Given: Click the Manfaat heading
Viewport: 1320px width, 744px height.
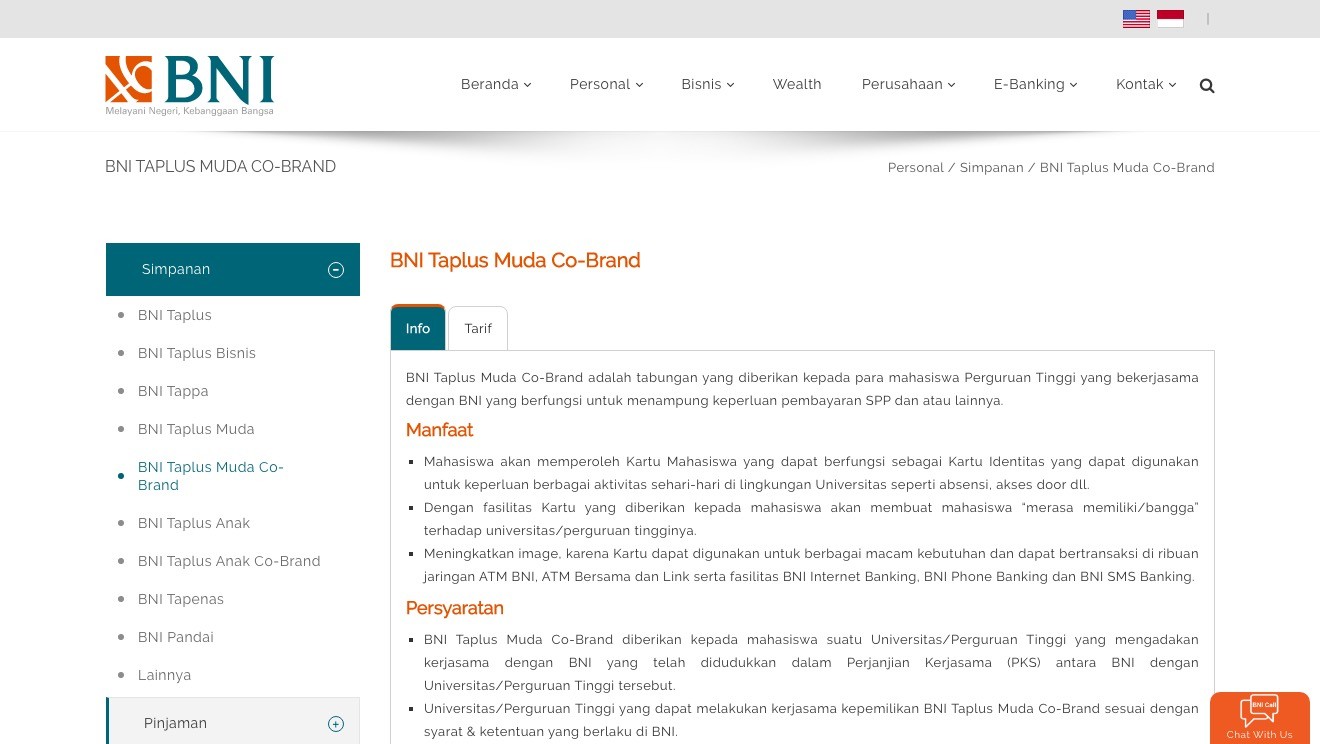Looking at the screenshot, I should [x=439, y=430].
